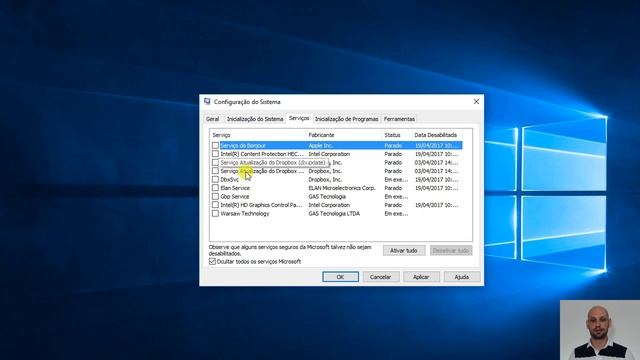Click the ELAN Microelectronics Corp. manufacturer cell

pyautogui.click(x=342, y=188)
